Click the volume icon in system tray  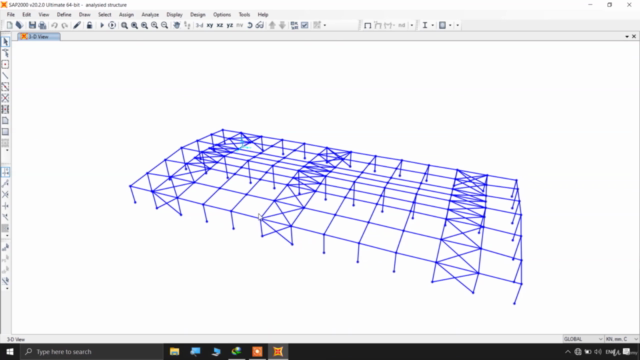click(x=598, y=352)
